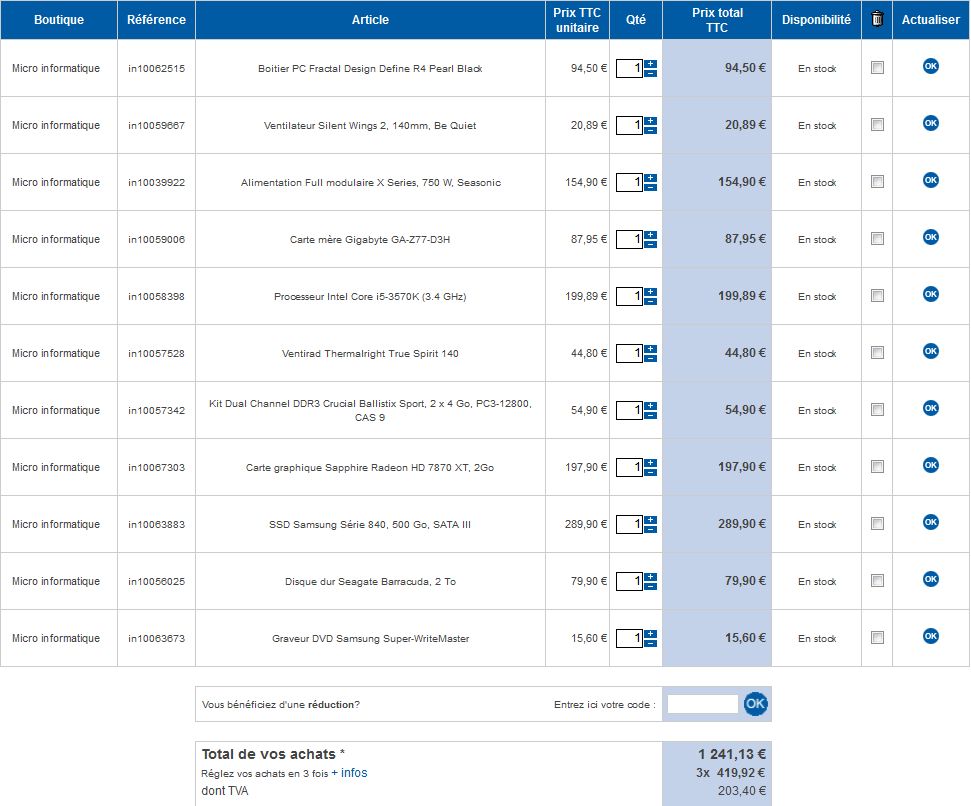Click the Article column header
971x806 pixels.
tap(370, 20)
